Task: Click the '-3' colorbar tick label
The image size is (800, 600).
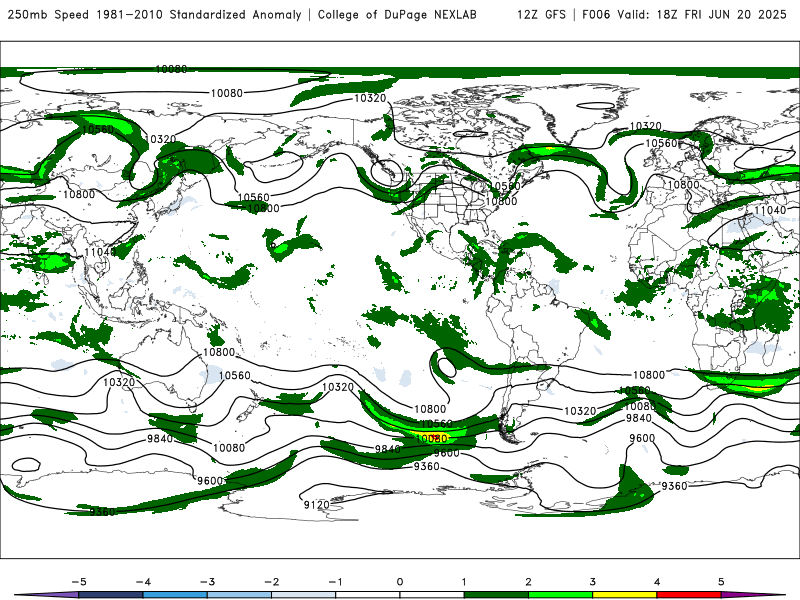Action: (x=207, y=582)
